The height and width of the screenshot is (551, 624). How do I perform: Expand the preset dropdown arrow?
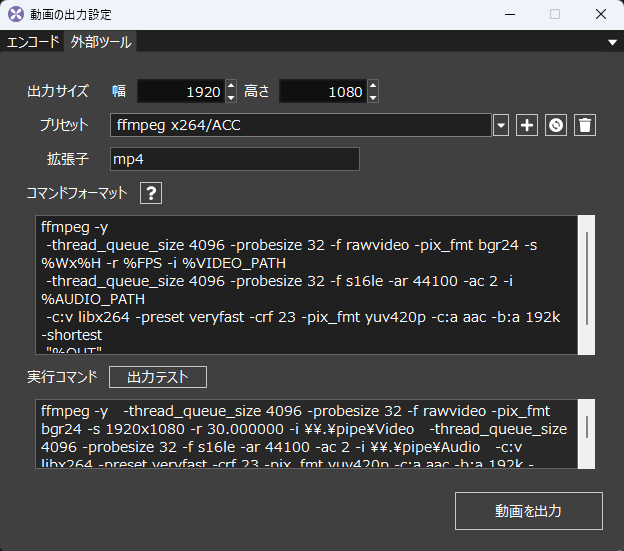click(x=501, y=125)
